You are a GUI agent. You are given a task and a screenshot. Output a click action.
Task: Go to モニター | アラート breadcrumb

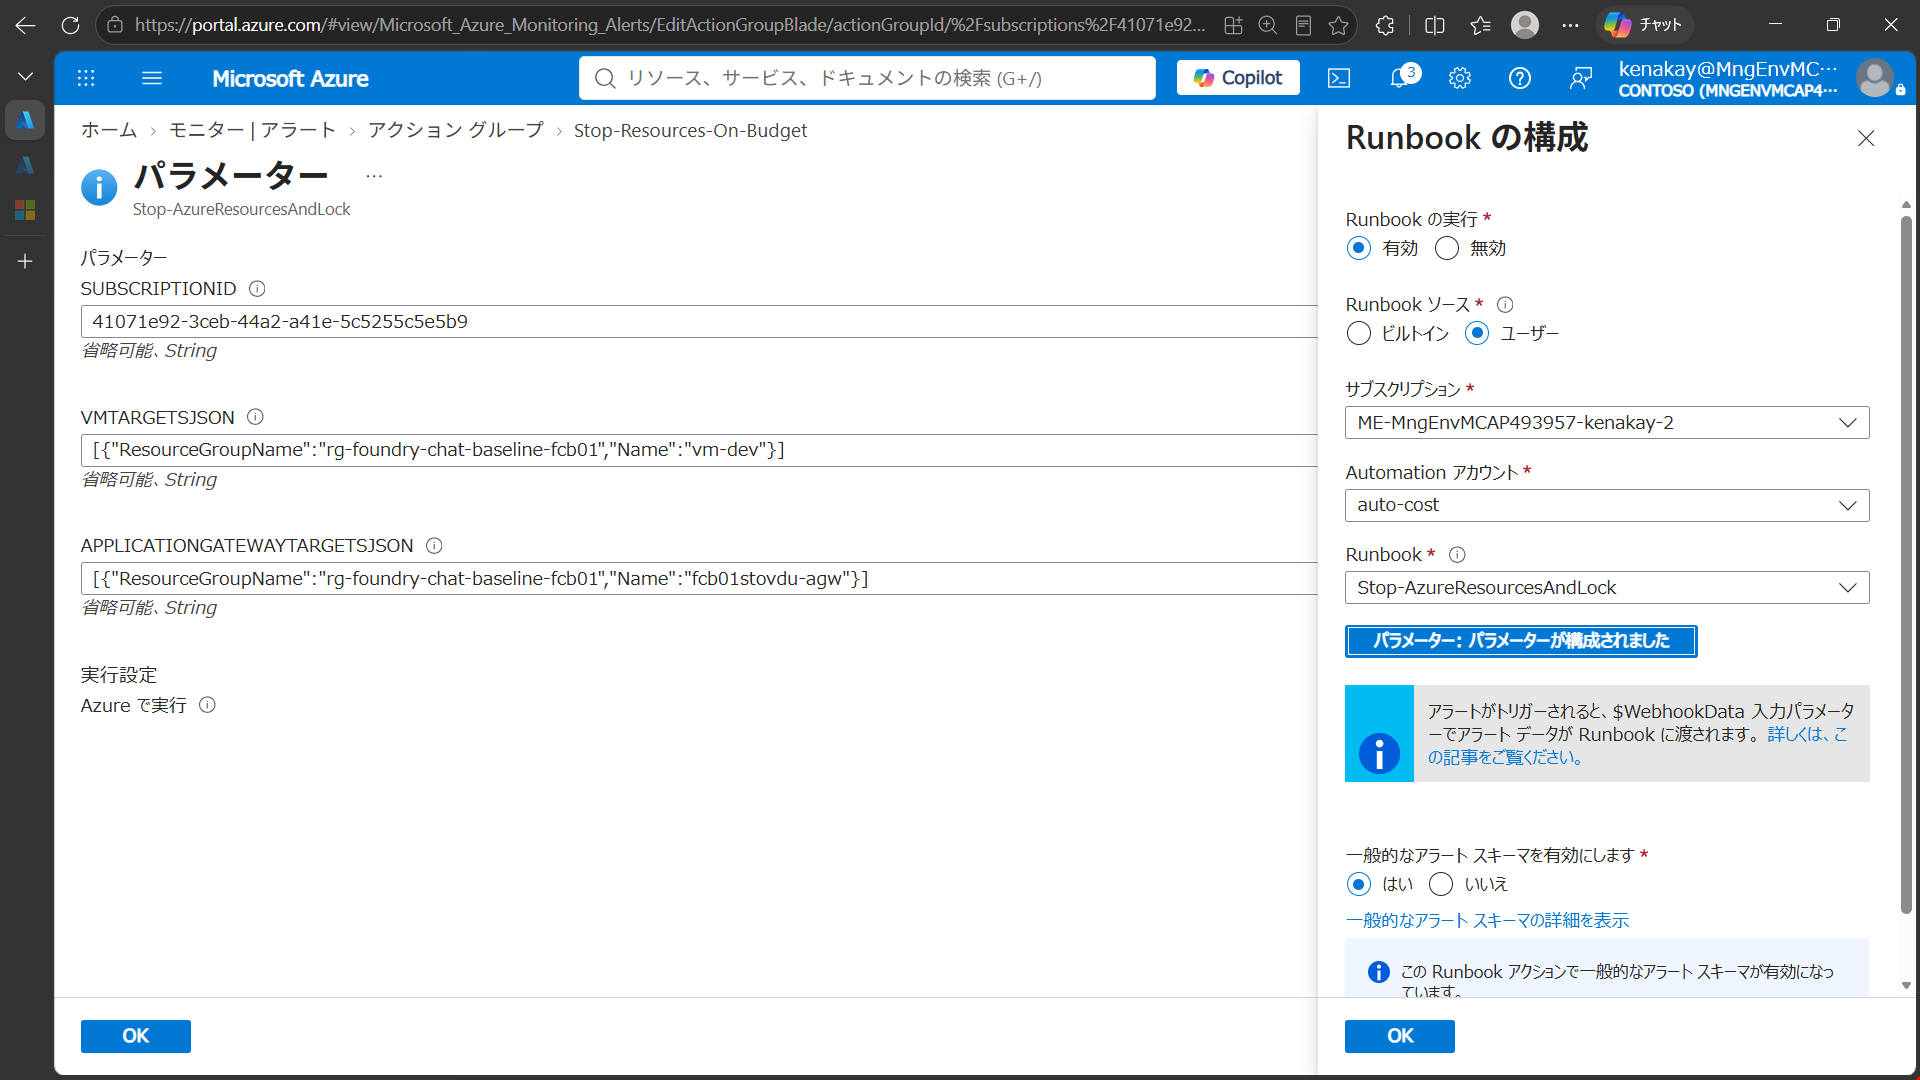252,131
